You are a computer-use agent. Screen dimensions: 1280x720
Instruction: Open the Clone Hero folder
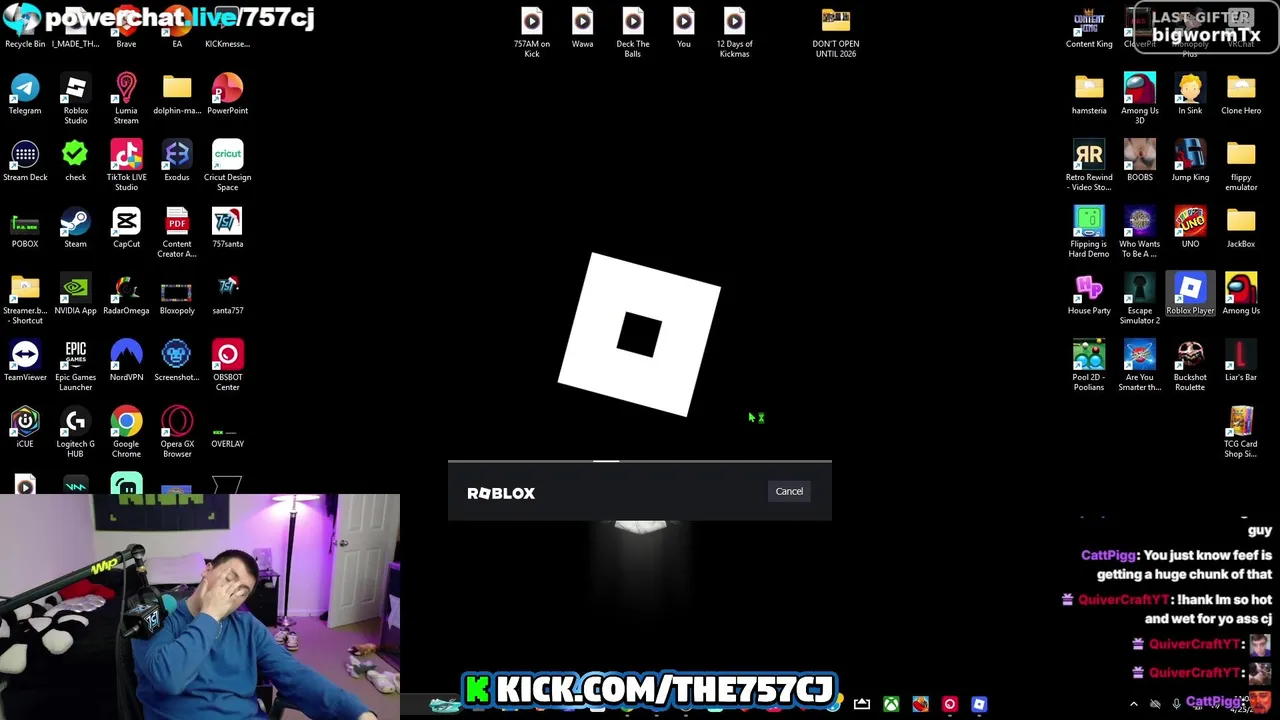click(x=1241, y=94)
